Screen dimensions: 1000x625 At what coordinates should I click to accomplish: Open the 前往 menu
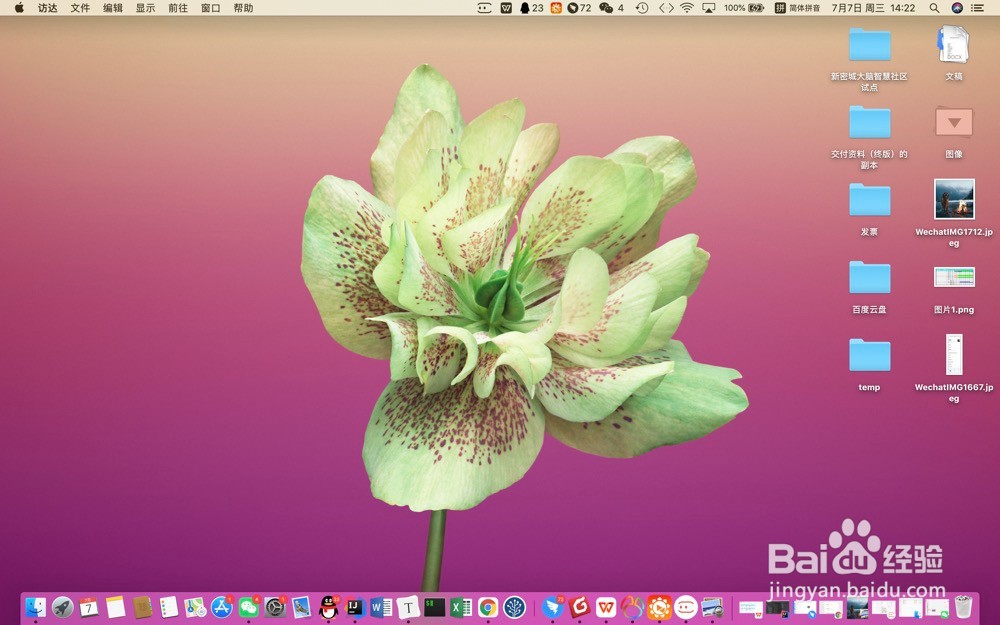tap(177, 8)
